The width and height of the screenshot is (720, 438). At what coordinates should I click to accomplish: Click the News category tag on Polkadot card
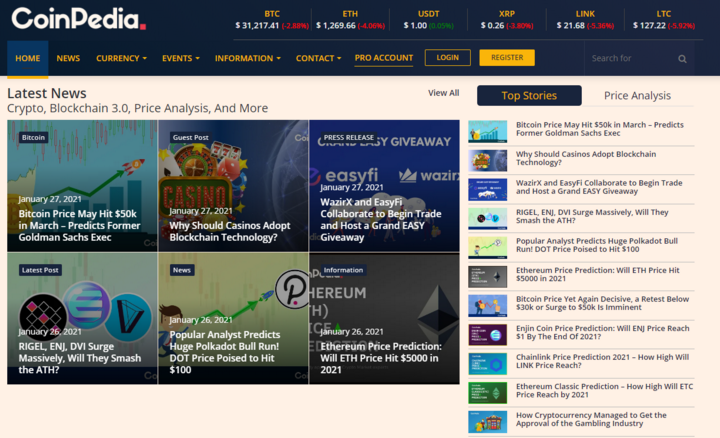[182, 270]
